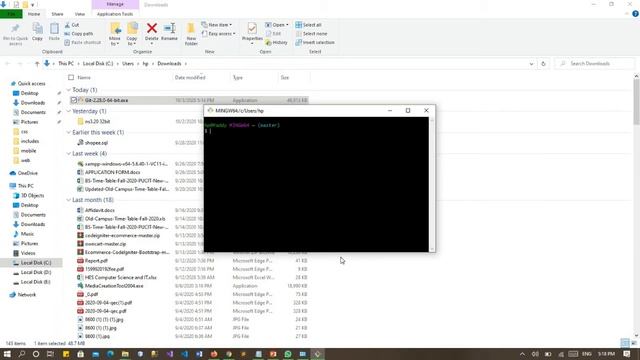Viewport: 640px width, 360px height.
Task: Uncheck the Git-2.28.0-64-bit.exe checkbox
Action: click(x=74, y=100)
